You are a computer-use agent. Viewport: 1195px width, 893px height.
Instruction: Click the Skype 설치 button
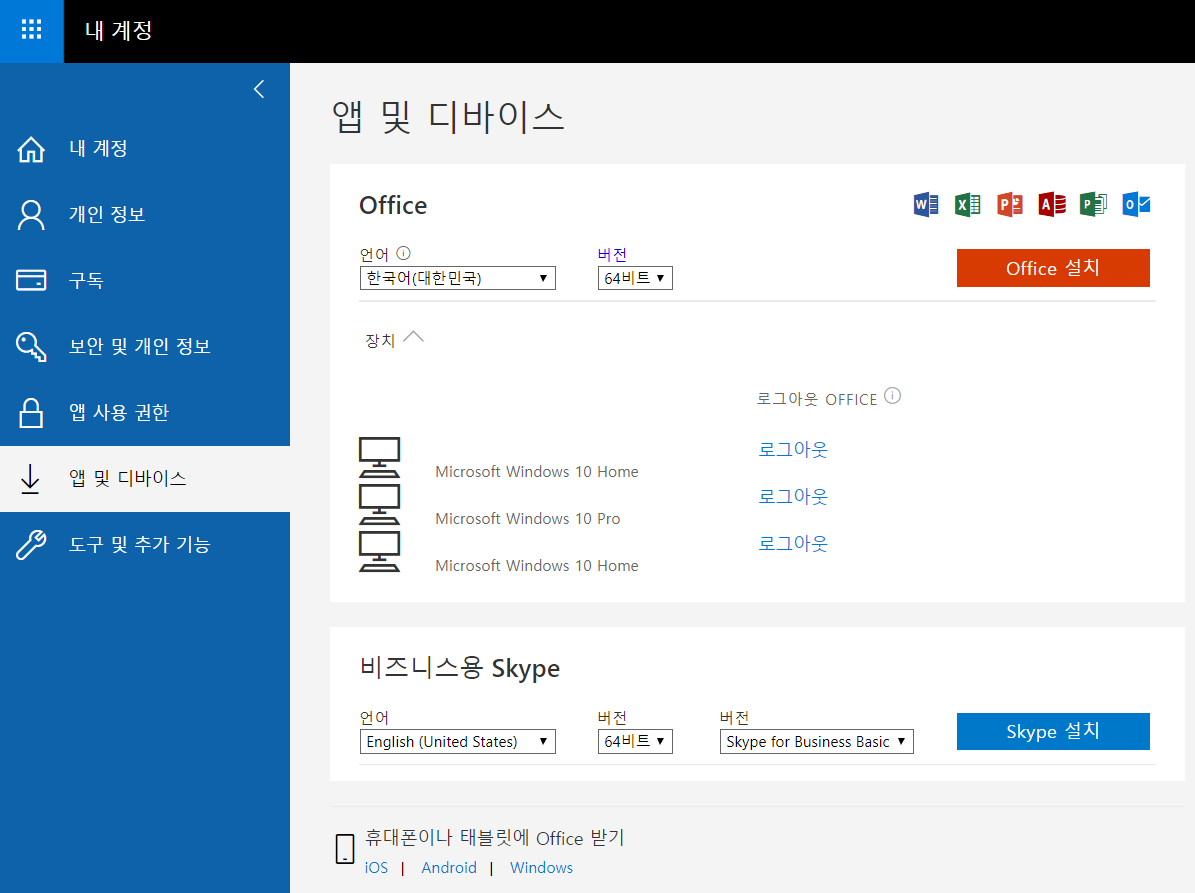[x=1052, y=731]
